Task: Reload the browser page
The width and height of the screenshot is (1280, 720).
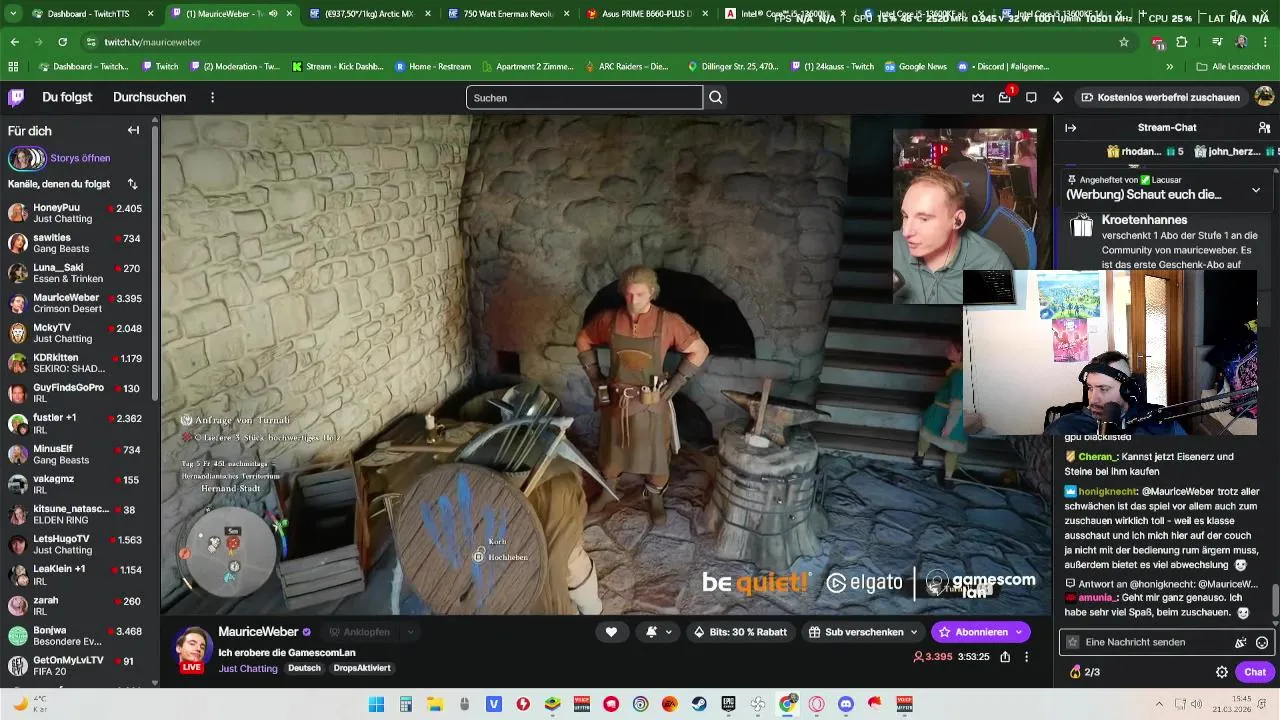Action: 62,42
